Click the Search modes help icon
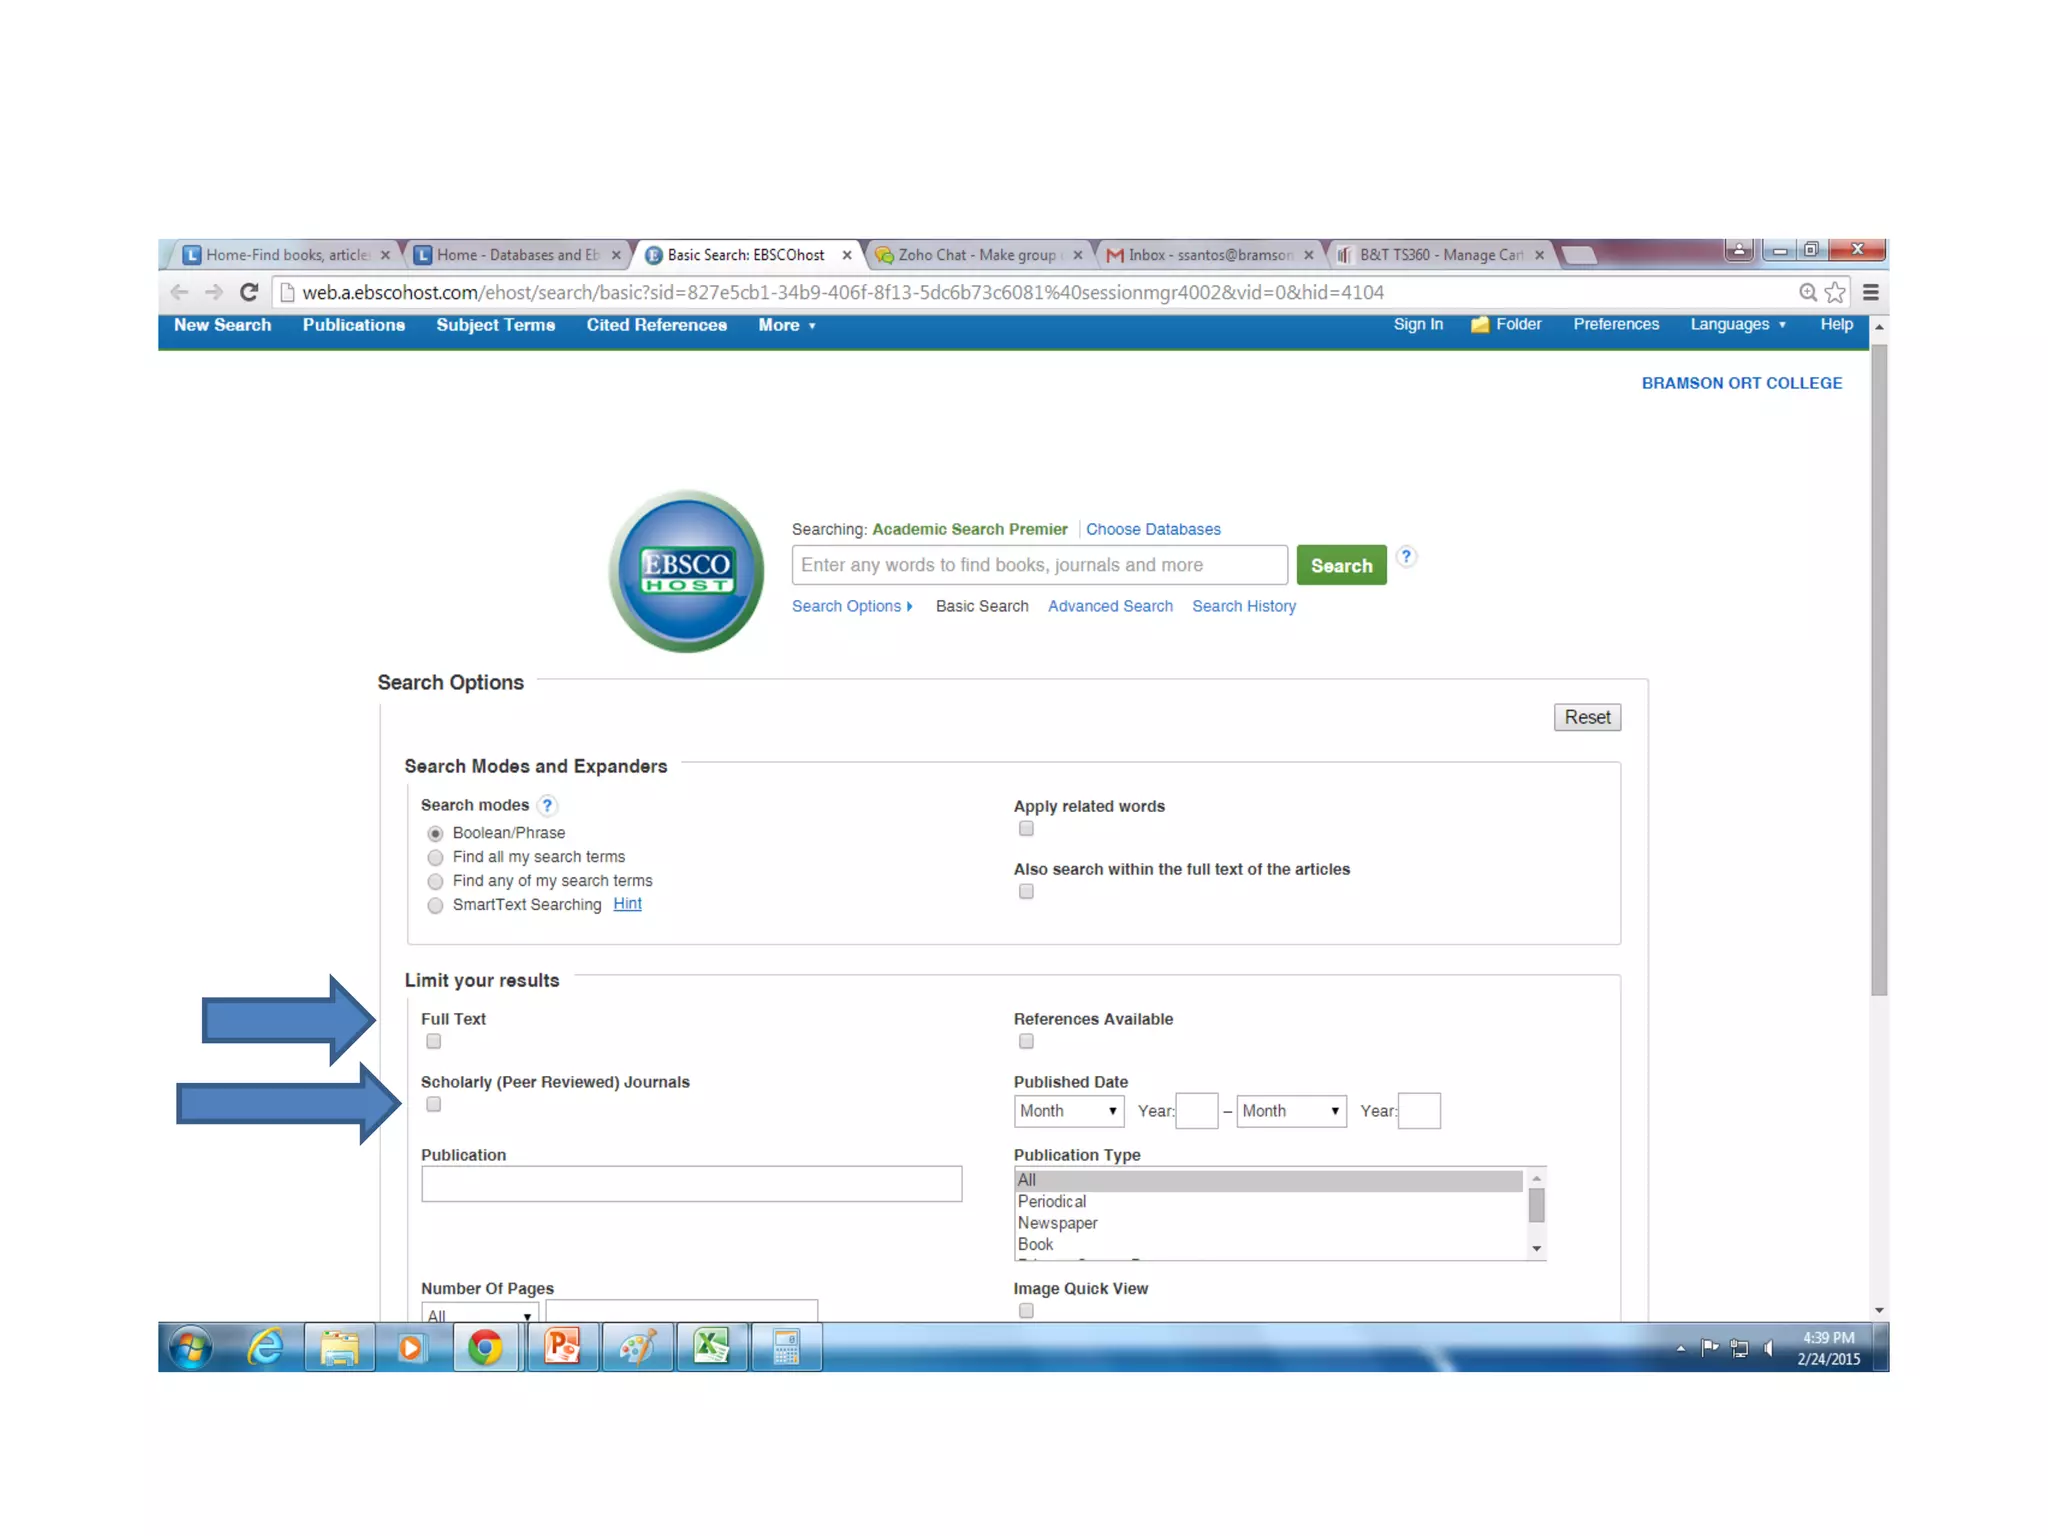This screenshot has width=2048, height=1536. [547, 805]
